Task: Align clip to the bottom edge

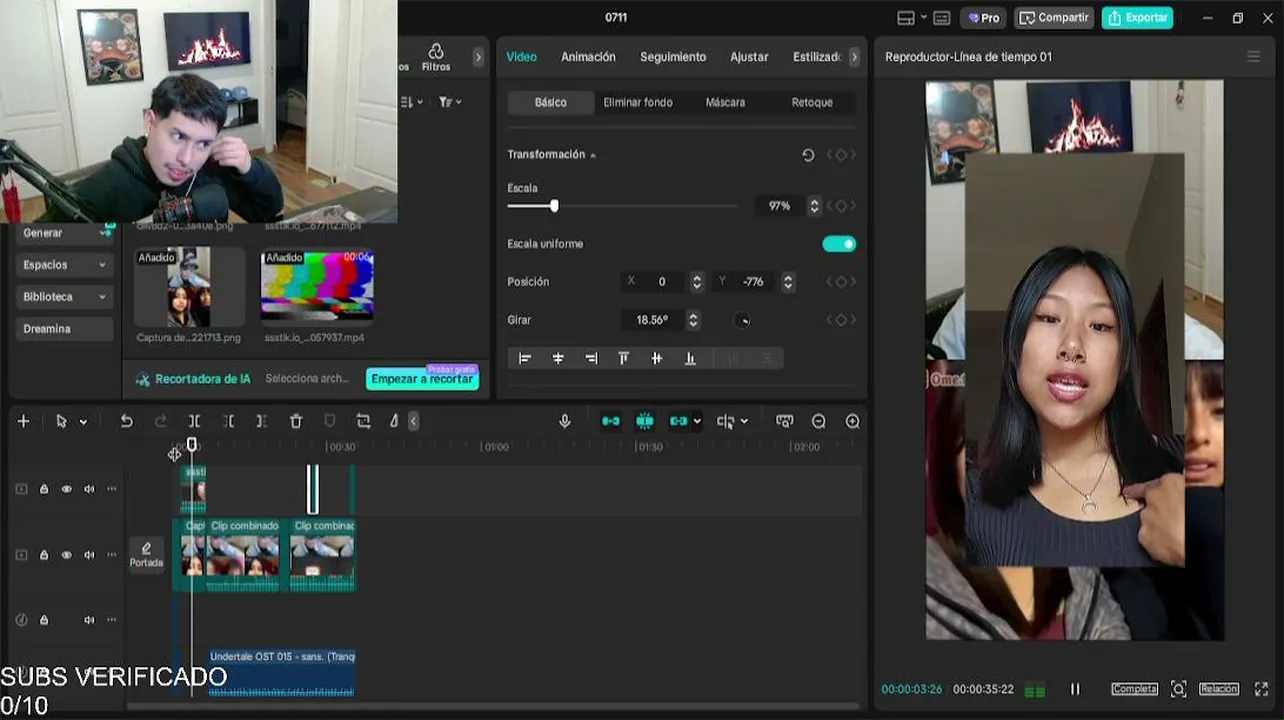Action: [x=690, y=358]
